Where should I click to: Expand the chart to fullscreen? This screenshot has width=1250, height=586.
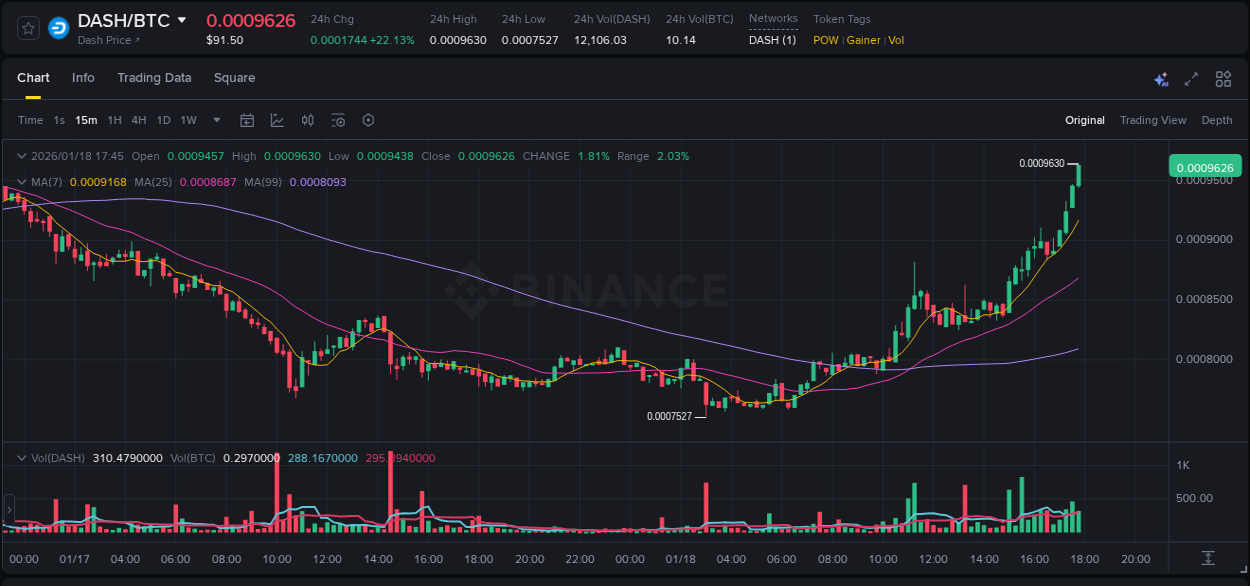(1190, 78)
